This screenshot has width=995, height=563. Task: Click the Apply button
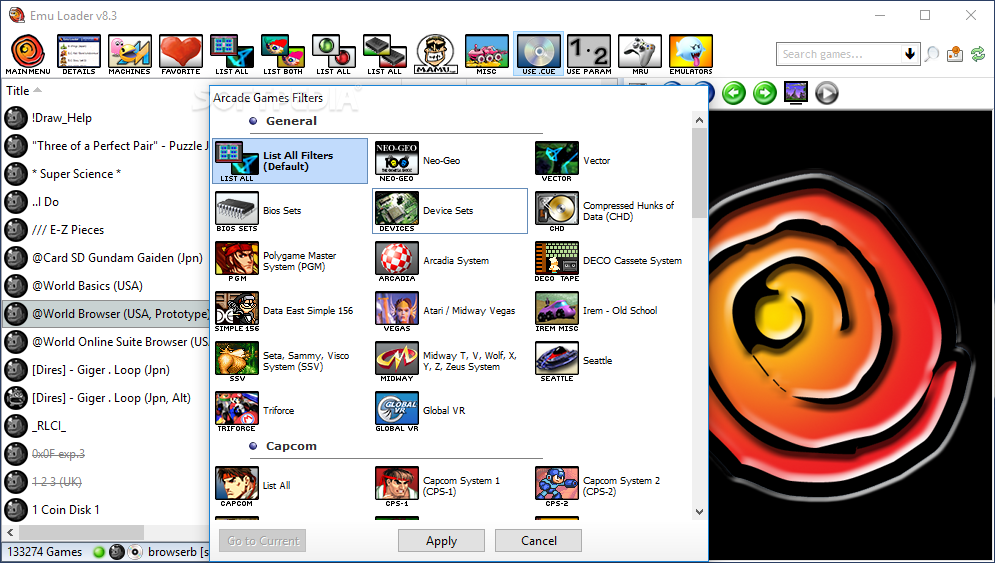(x=441, y=541)
